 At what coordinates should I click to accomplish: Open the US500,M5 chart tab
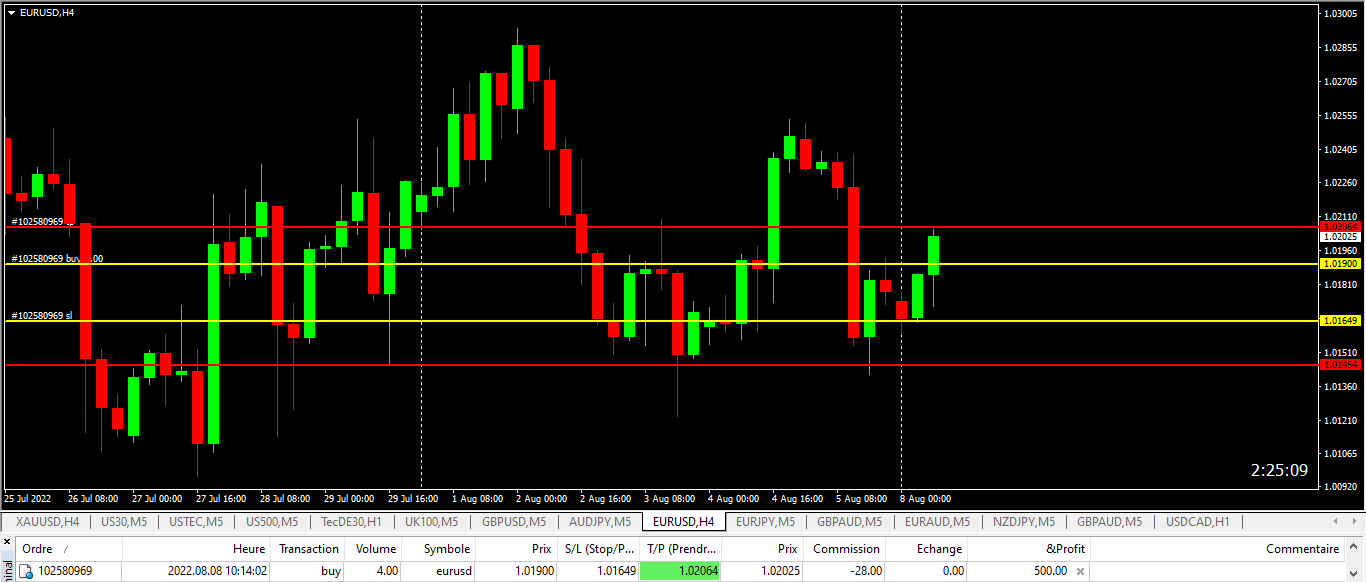point(272,521)
